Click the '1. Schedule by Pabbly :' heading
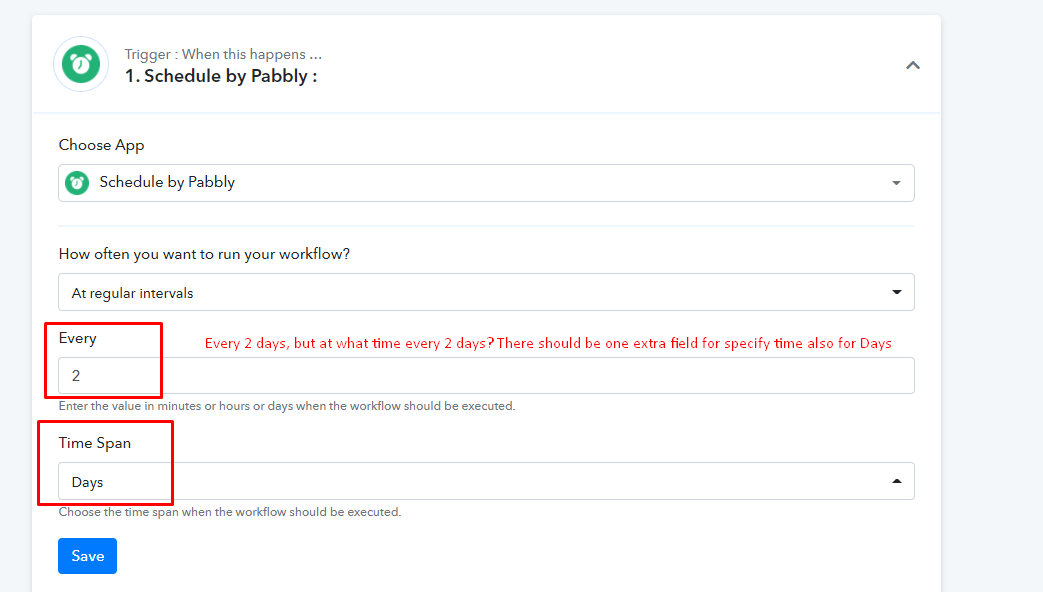 [221, 76]
